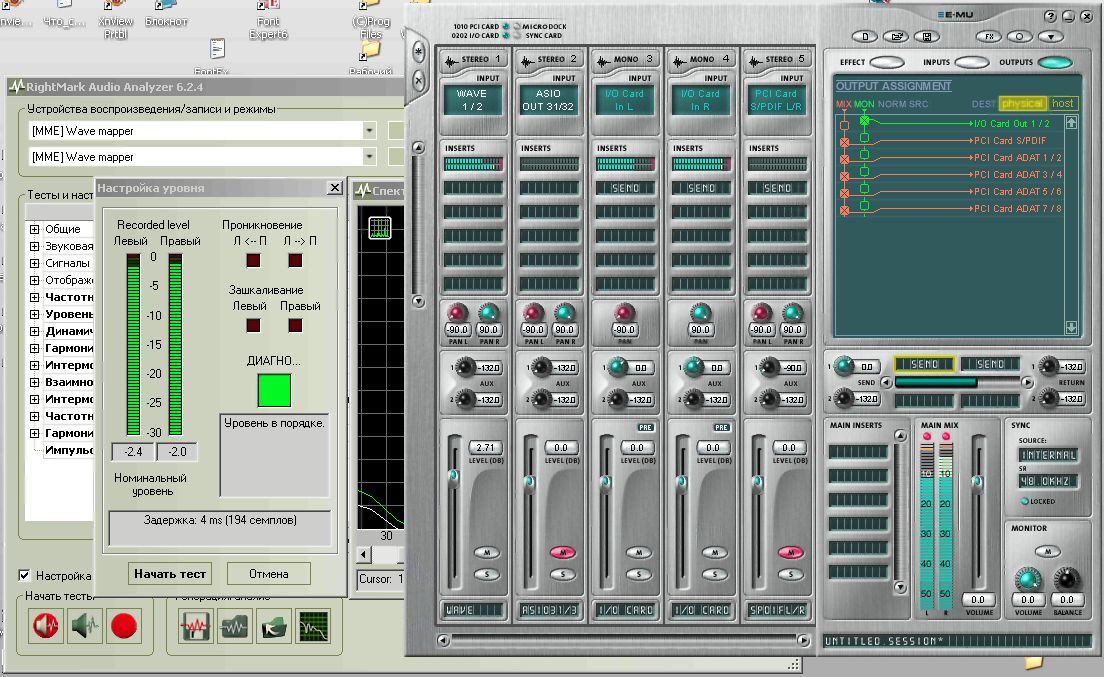Expand the Общие tree node
This screenshot has height=677, width=1104.
tap(34, 229)
